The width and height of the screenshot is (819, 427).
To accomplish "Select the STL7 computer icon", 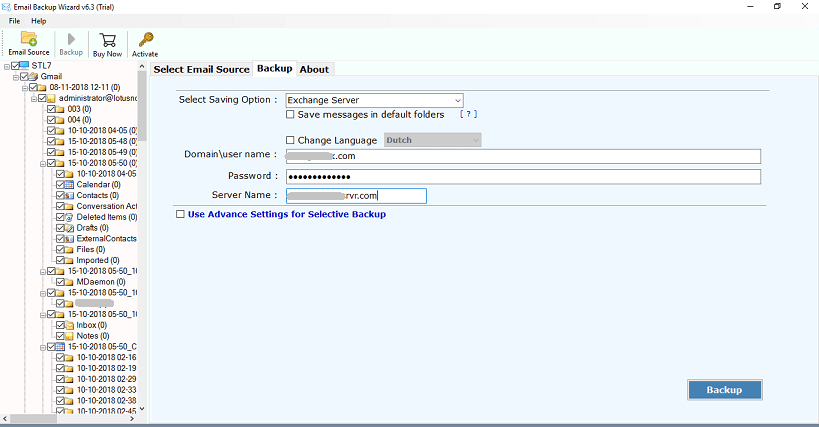I will 25,65.
